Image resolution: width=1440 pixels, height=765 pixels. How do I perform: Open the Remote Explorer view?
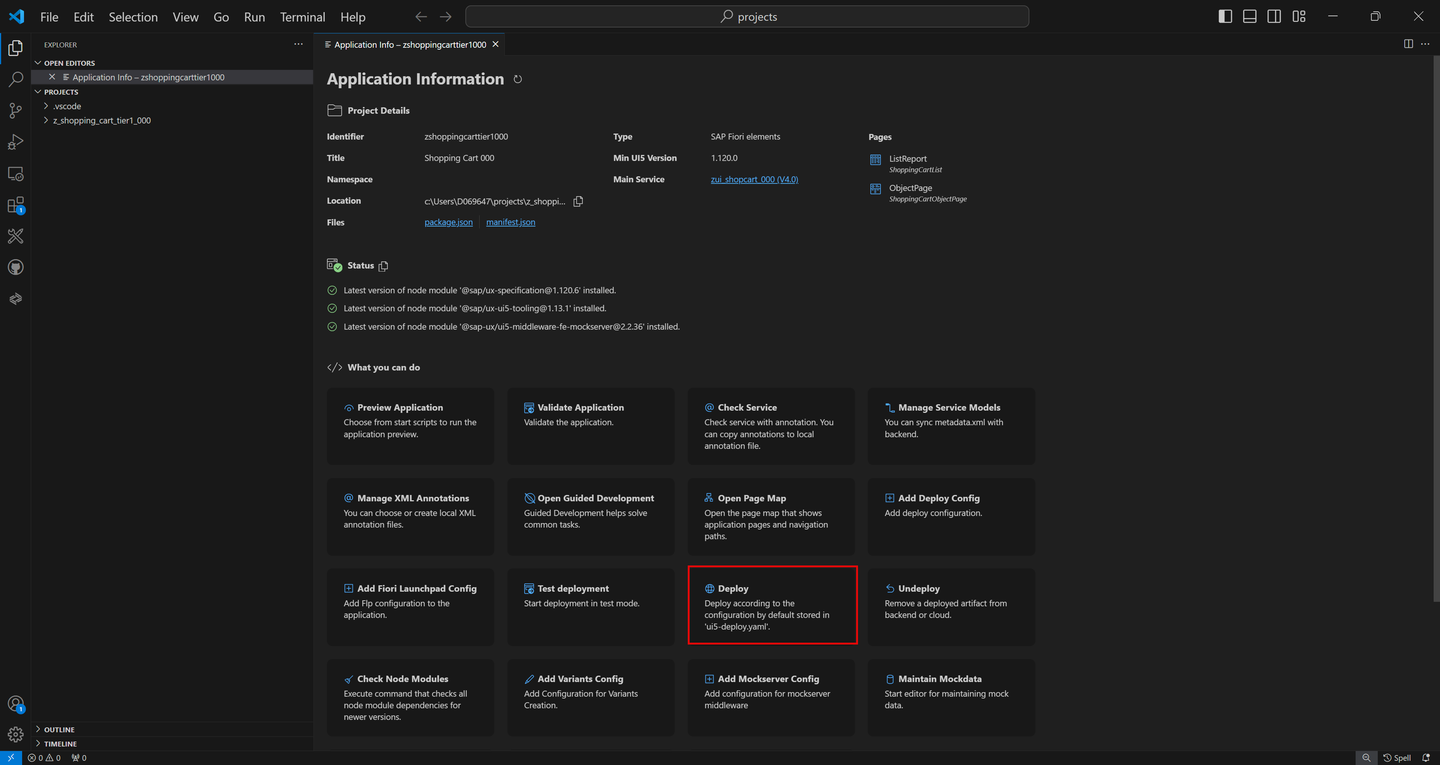pos(15,173)
